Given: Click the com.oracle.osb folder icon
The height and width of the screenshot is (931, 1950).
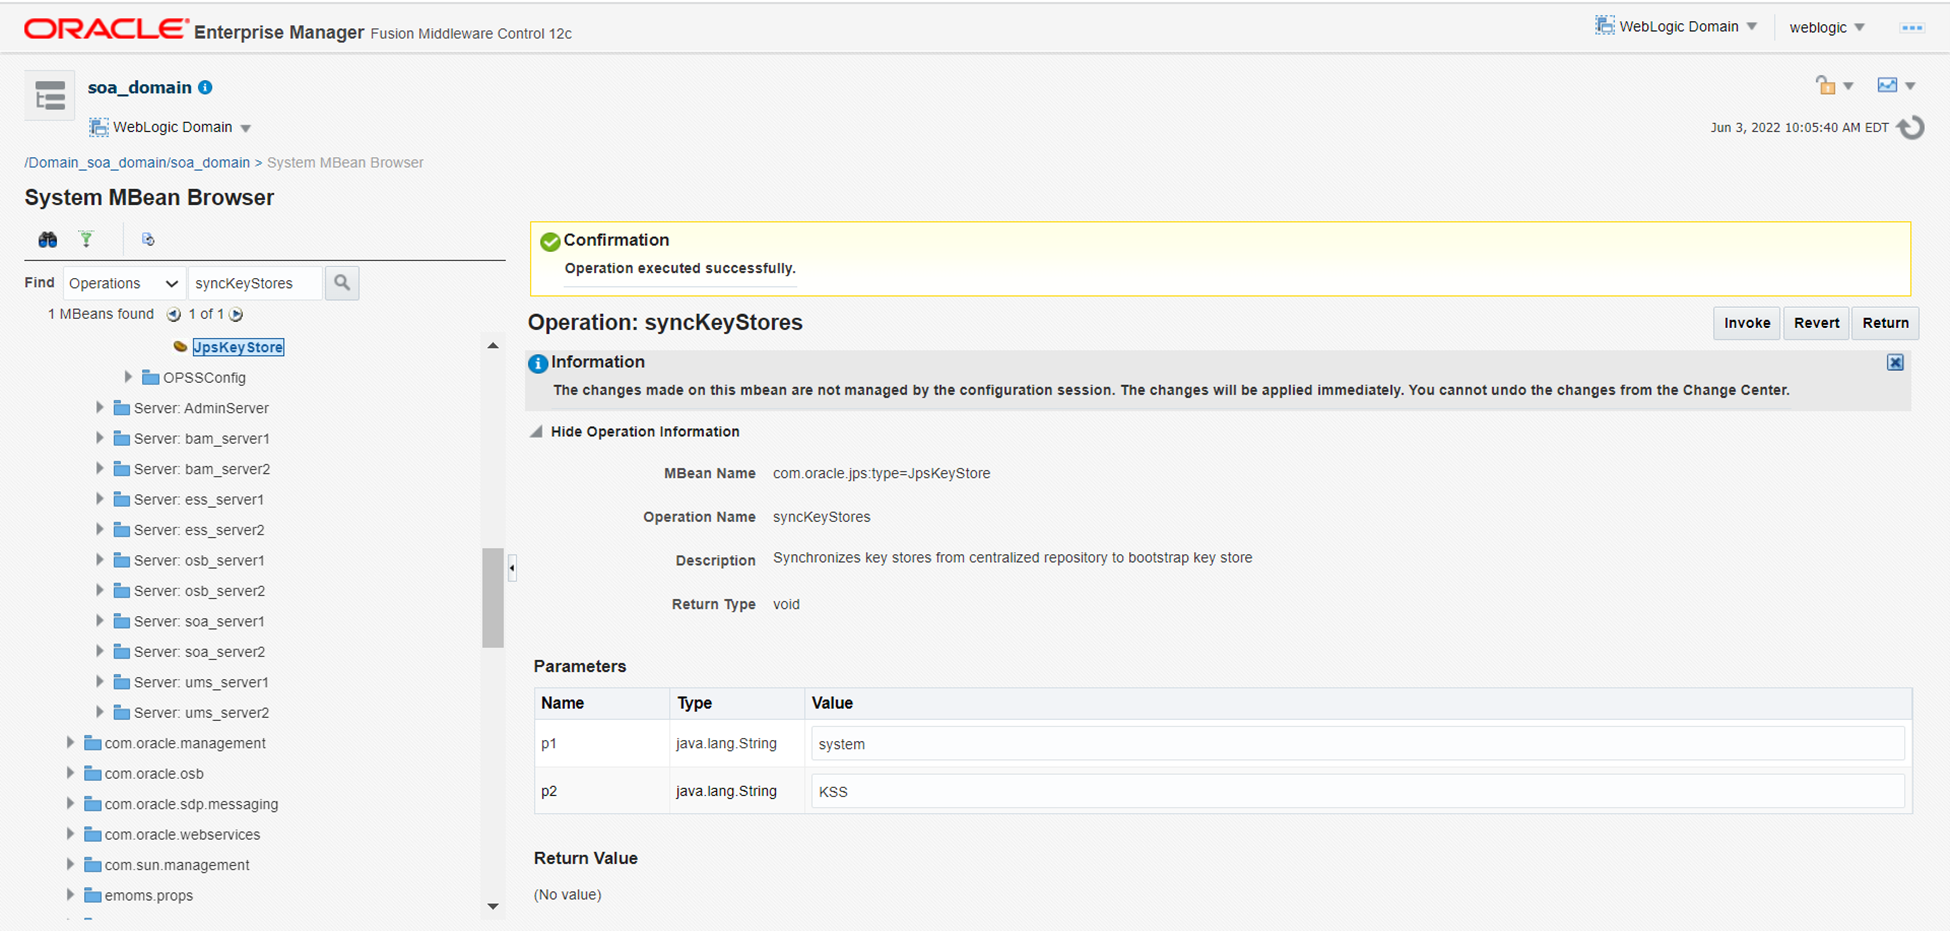Looking at the screenshot, I should [93, 773].
